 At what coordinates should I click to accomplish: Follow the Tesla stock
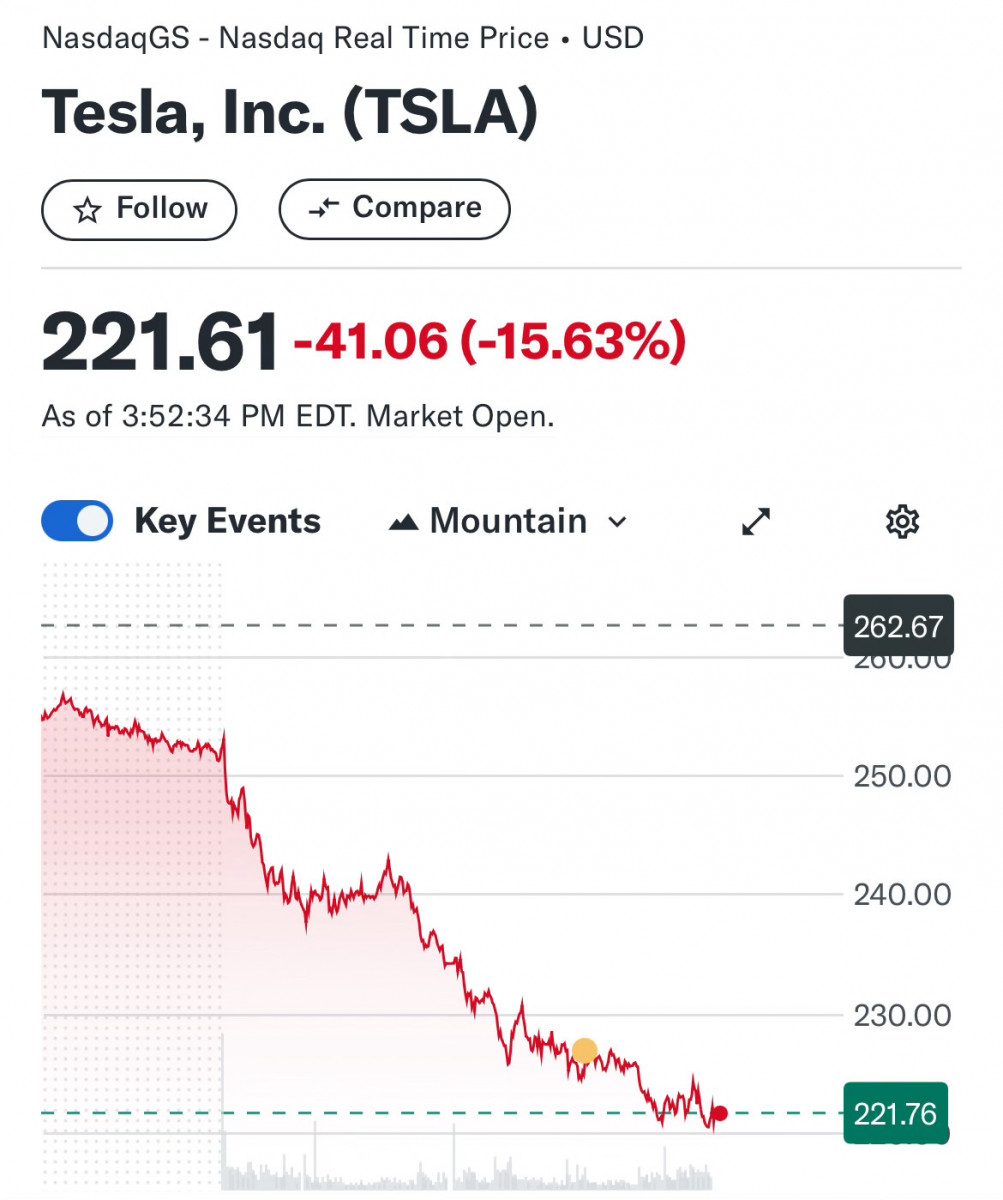[x=139, y=209]
